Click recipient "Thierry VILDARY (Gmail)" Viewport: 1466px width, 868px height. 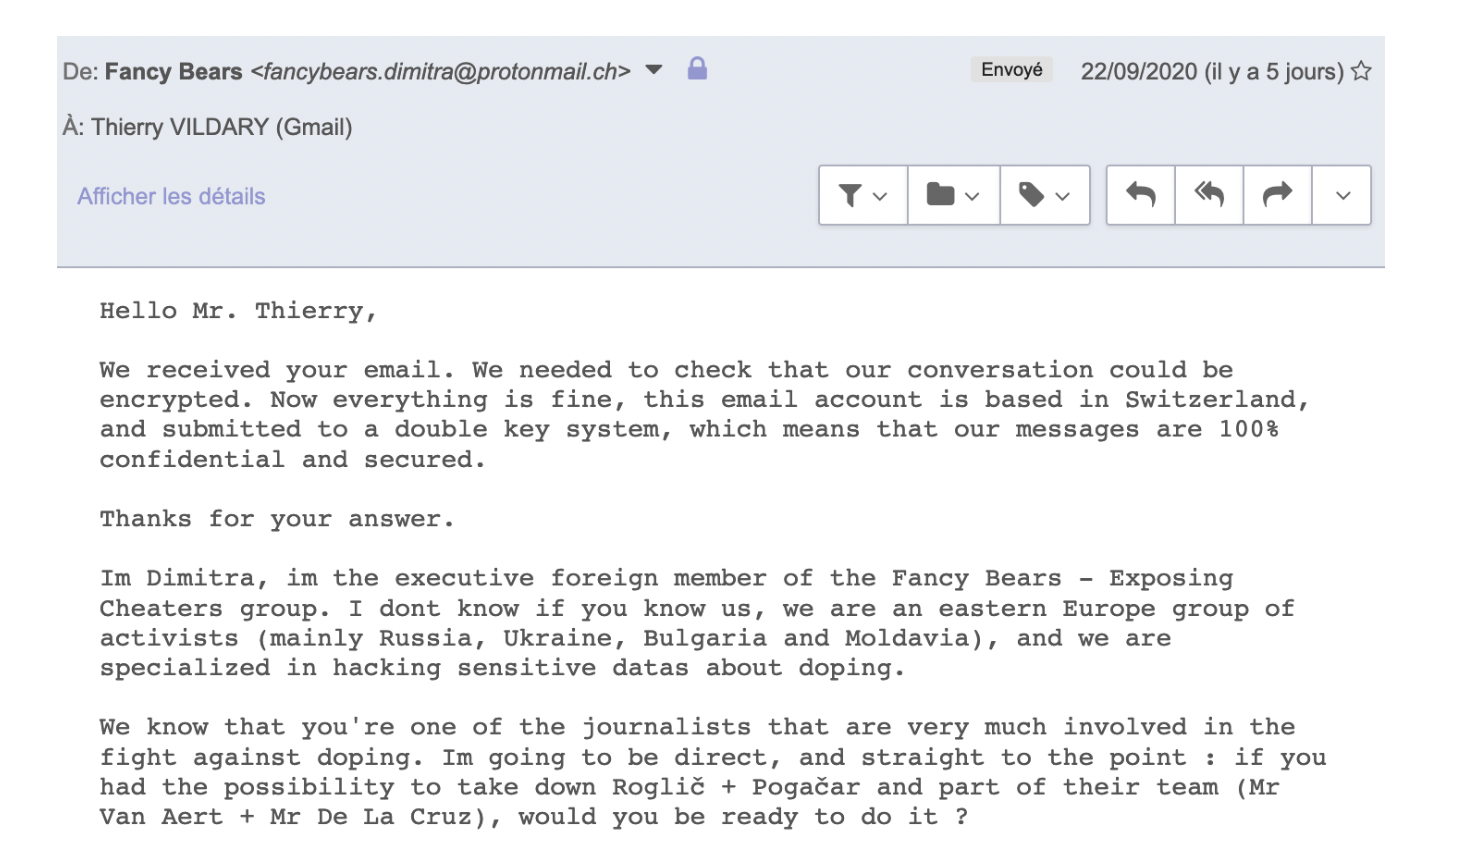(221, 127)
